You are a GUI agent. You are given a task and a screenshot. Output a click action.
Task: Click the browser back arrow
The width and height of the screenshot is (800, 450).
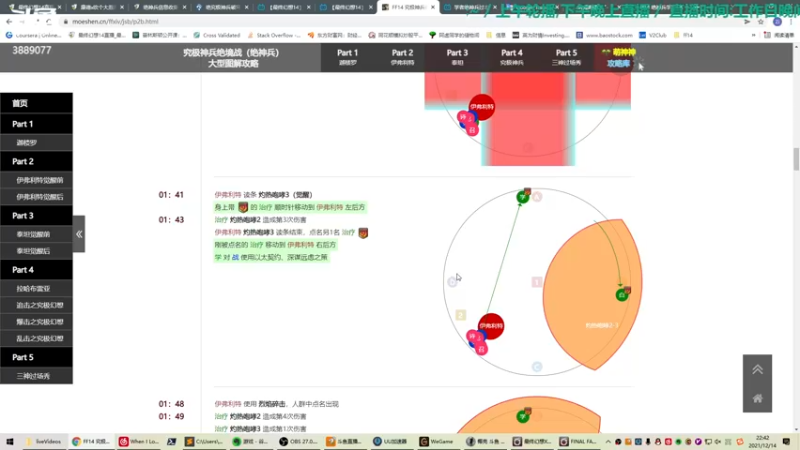click(x=9, y=21)
